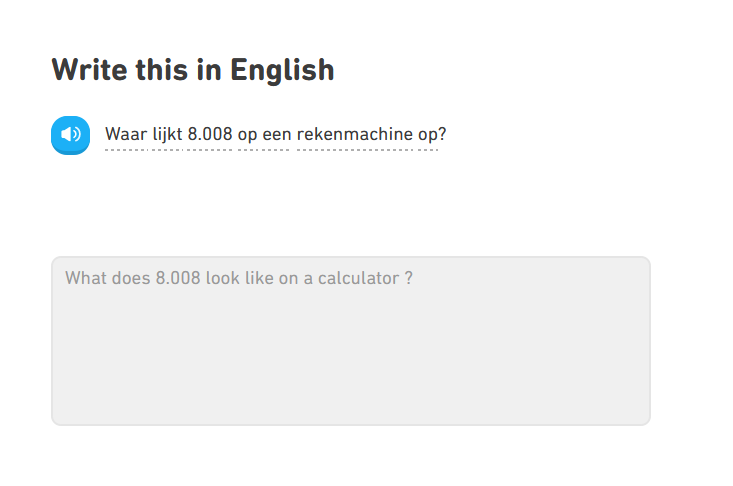The width and height of the screenshot is (733, 486).
Task: Click the word "Write" in the heading
Action: tap(86, 70)
